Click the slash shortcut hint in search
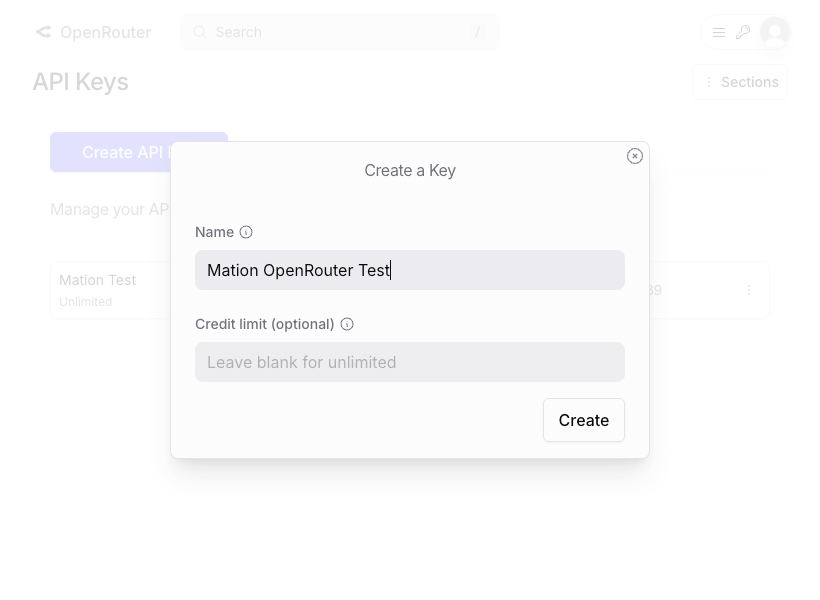Image resolution: width=820 pixels, height=600 pixels. [477, 32]
